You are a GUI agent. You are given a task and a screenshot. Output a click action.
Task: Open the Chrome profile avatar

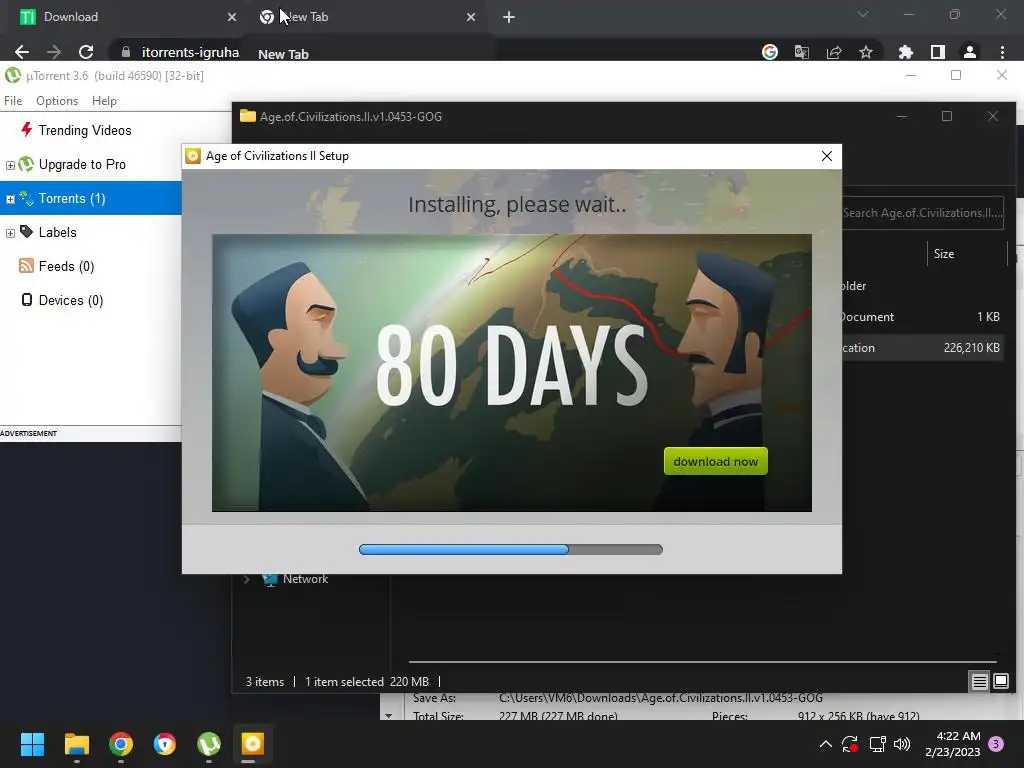click(969, 52)
